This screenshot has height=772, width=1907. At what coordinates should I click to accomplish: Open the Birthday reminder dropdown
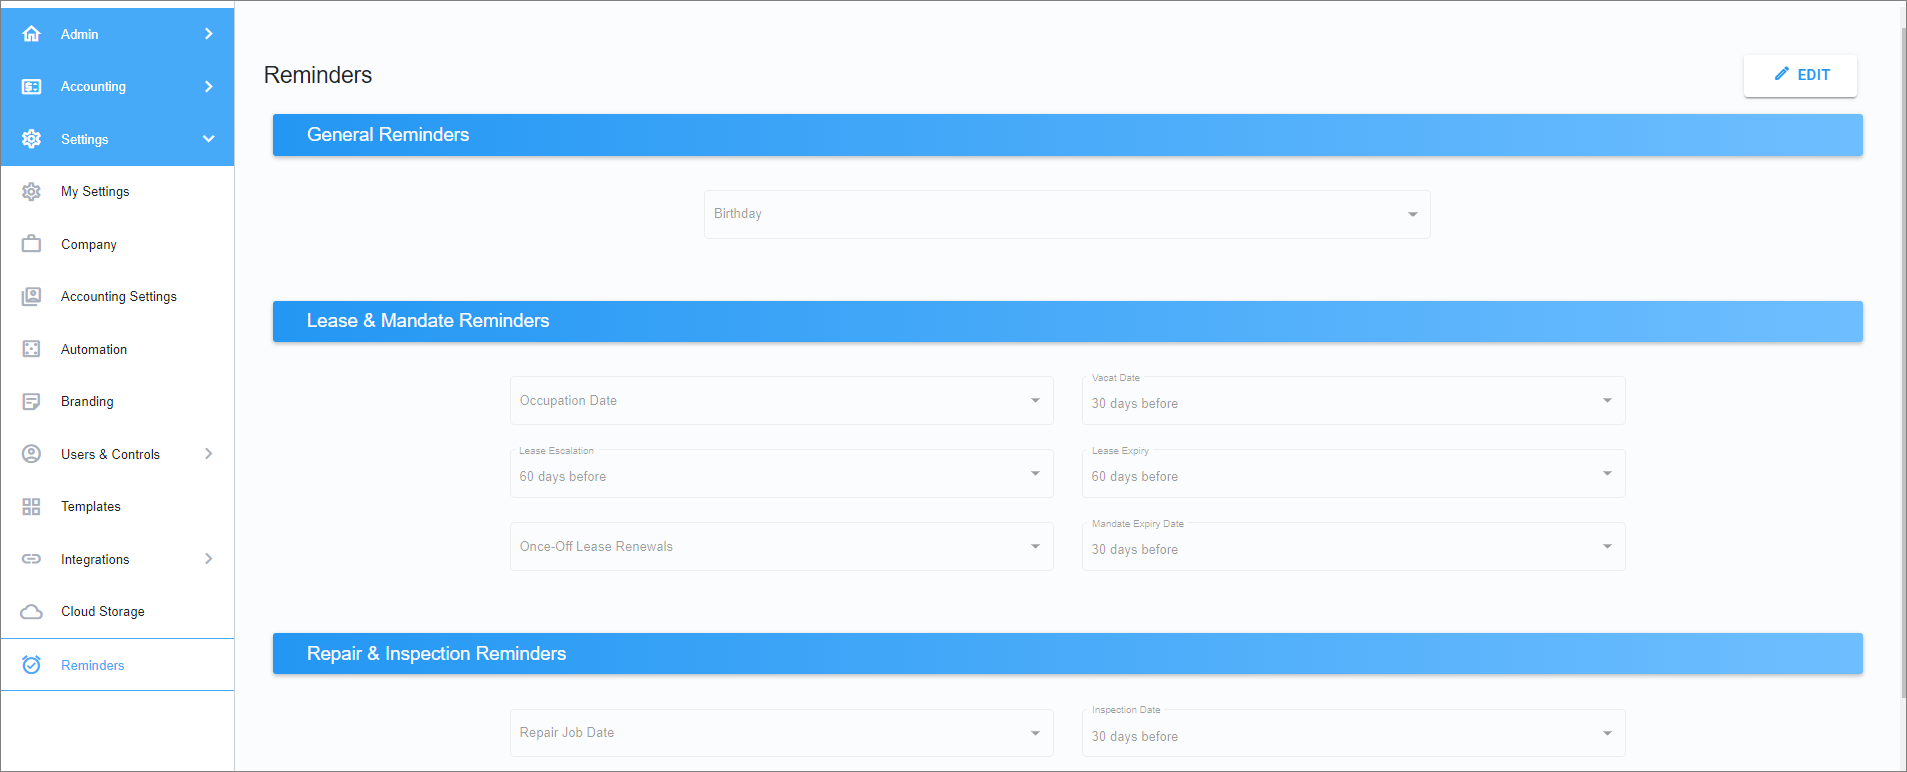(x=1067, y=214)
